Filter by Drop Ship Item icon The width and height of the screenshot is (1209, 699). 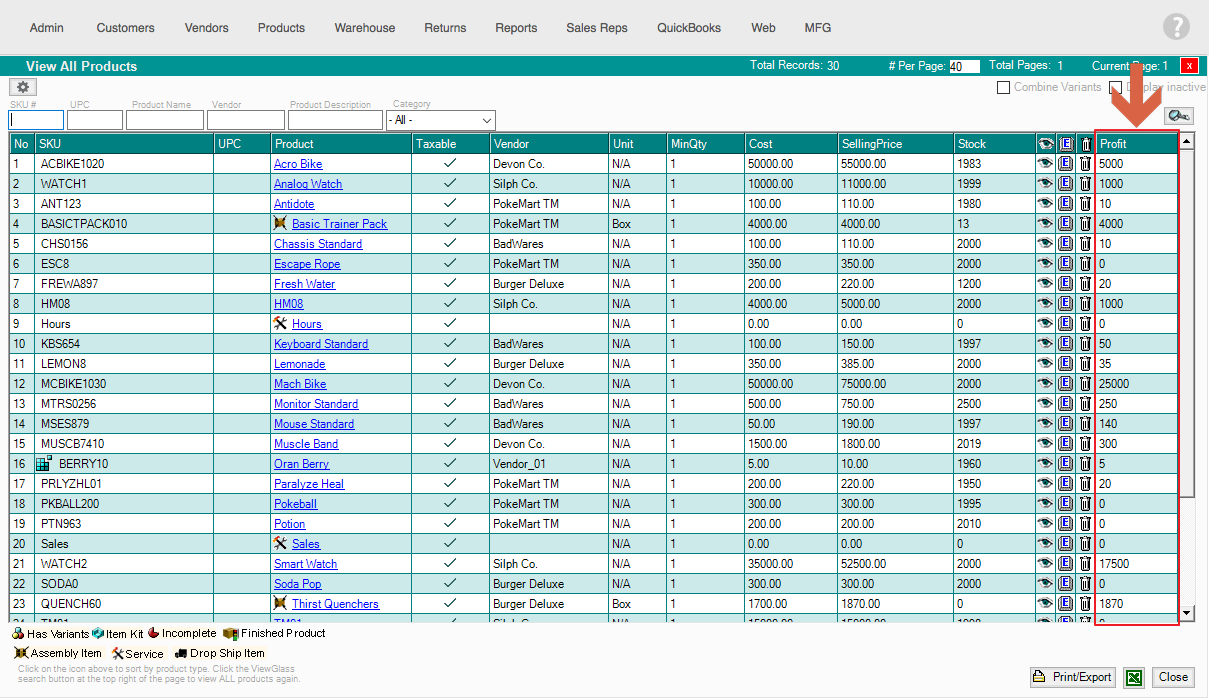click(x=181, y=653)
